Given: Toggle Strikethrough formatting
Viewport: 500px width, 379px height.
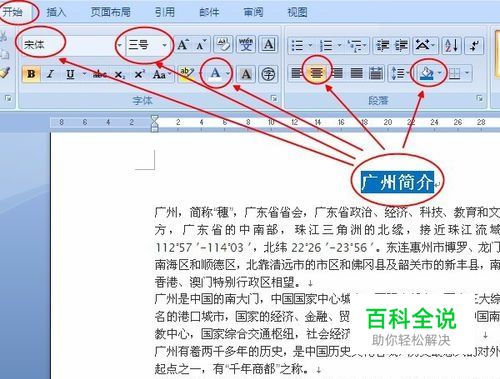Looking at the screenshot, I should 100,74.
